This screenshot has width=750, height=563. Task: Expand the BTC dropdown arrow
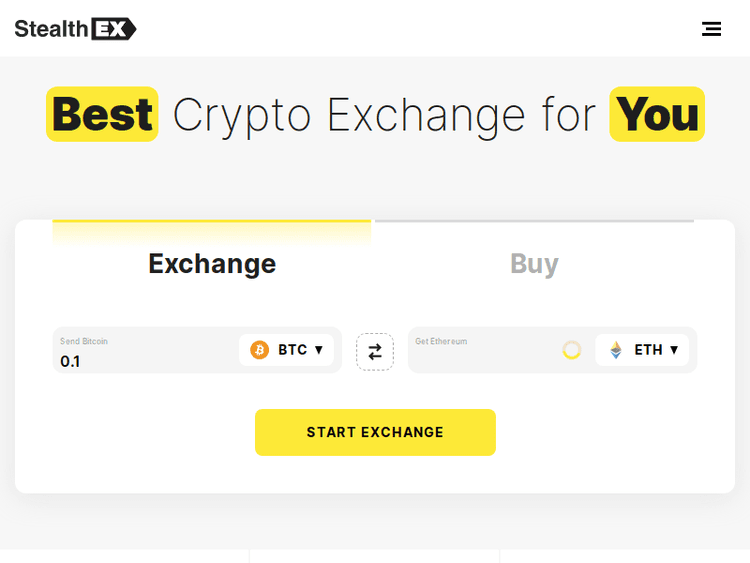click(319, 350)
